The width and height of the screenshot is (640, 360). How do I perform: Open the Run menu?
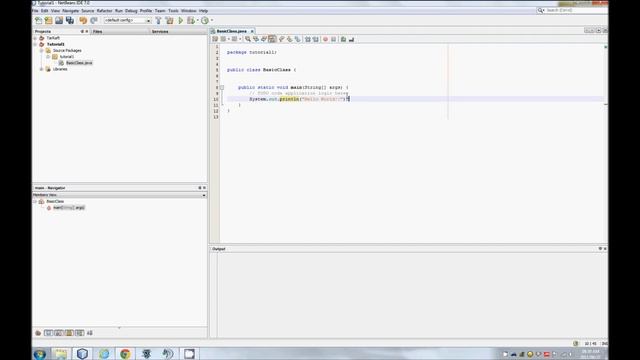(118, 11)
